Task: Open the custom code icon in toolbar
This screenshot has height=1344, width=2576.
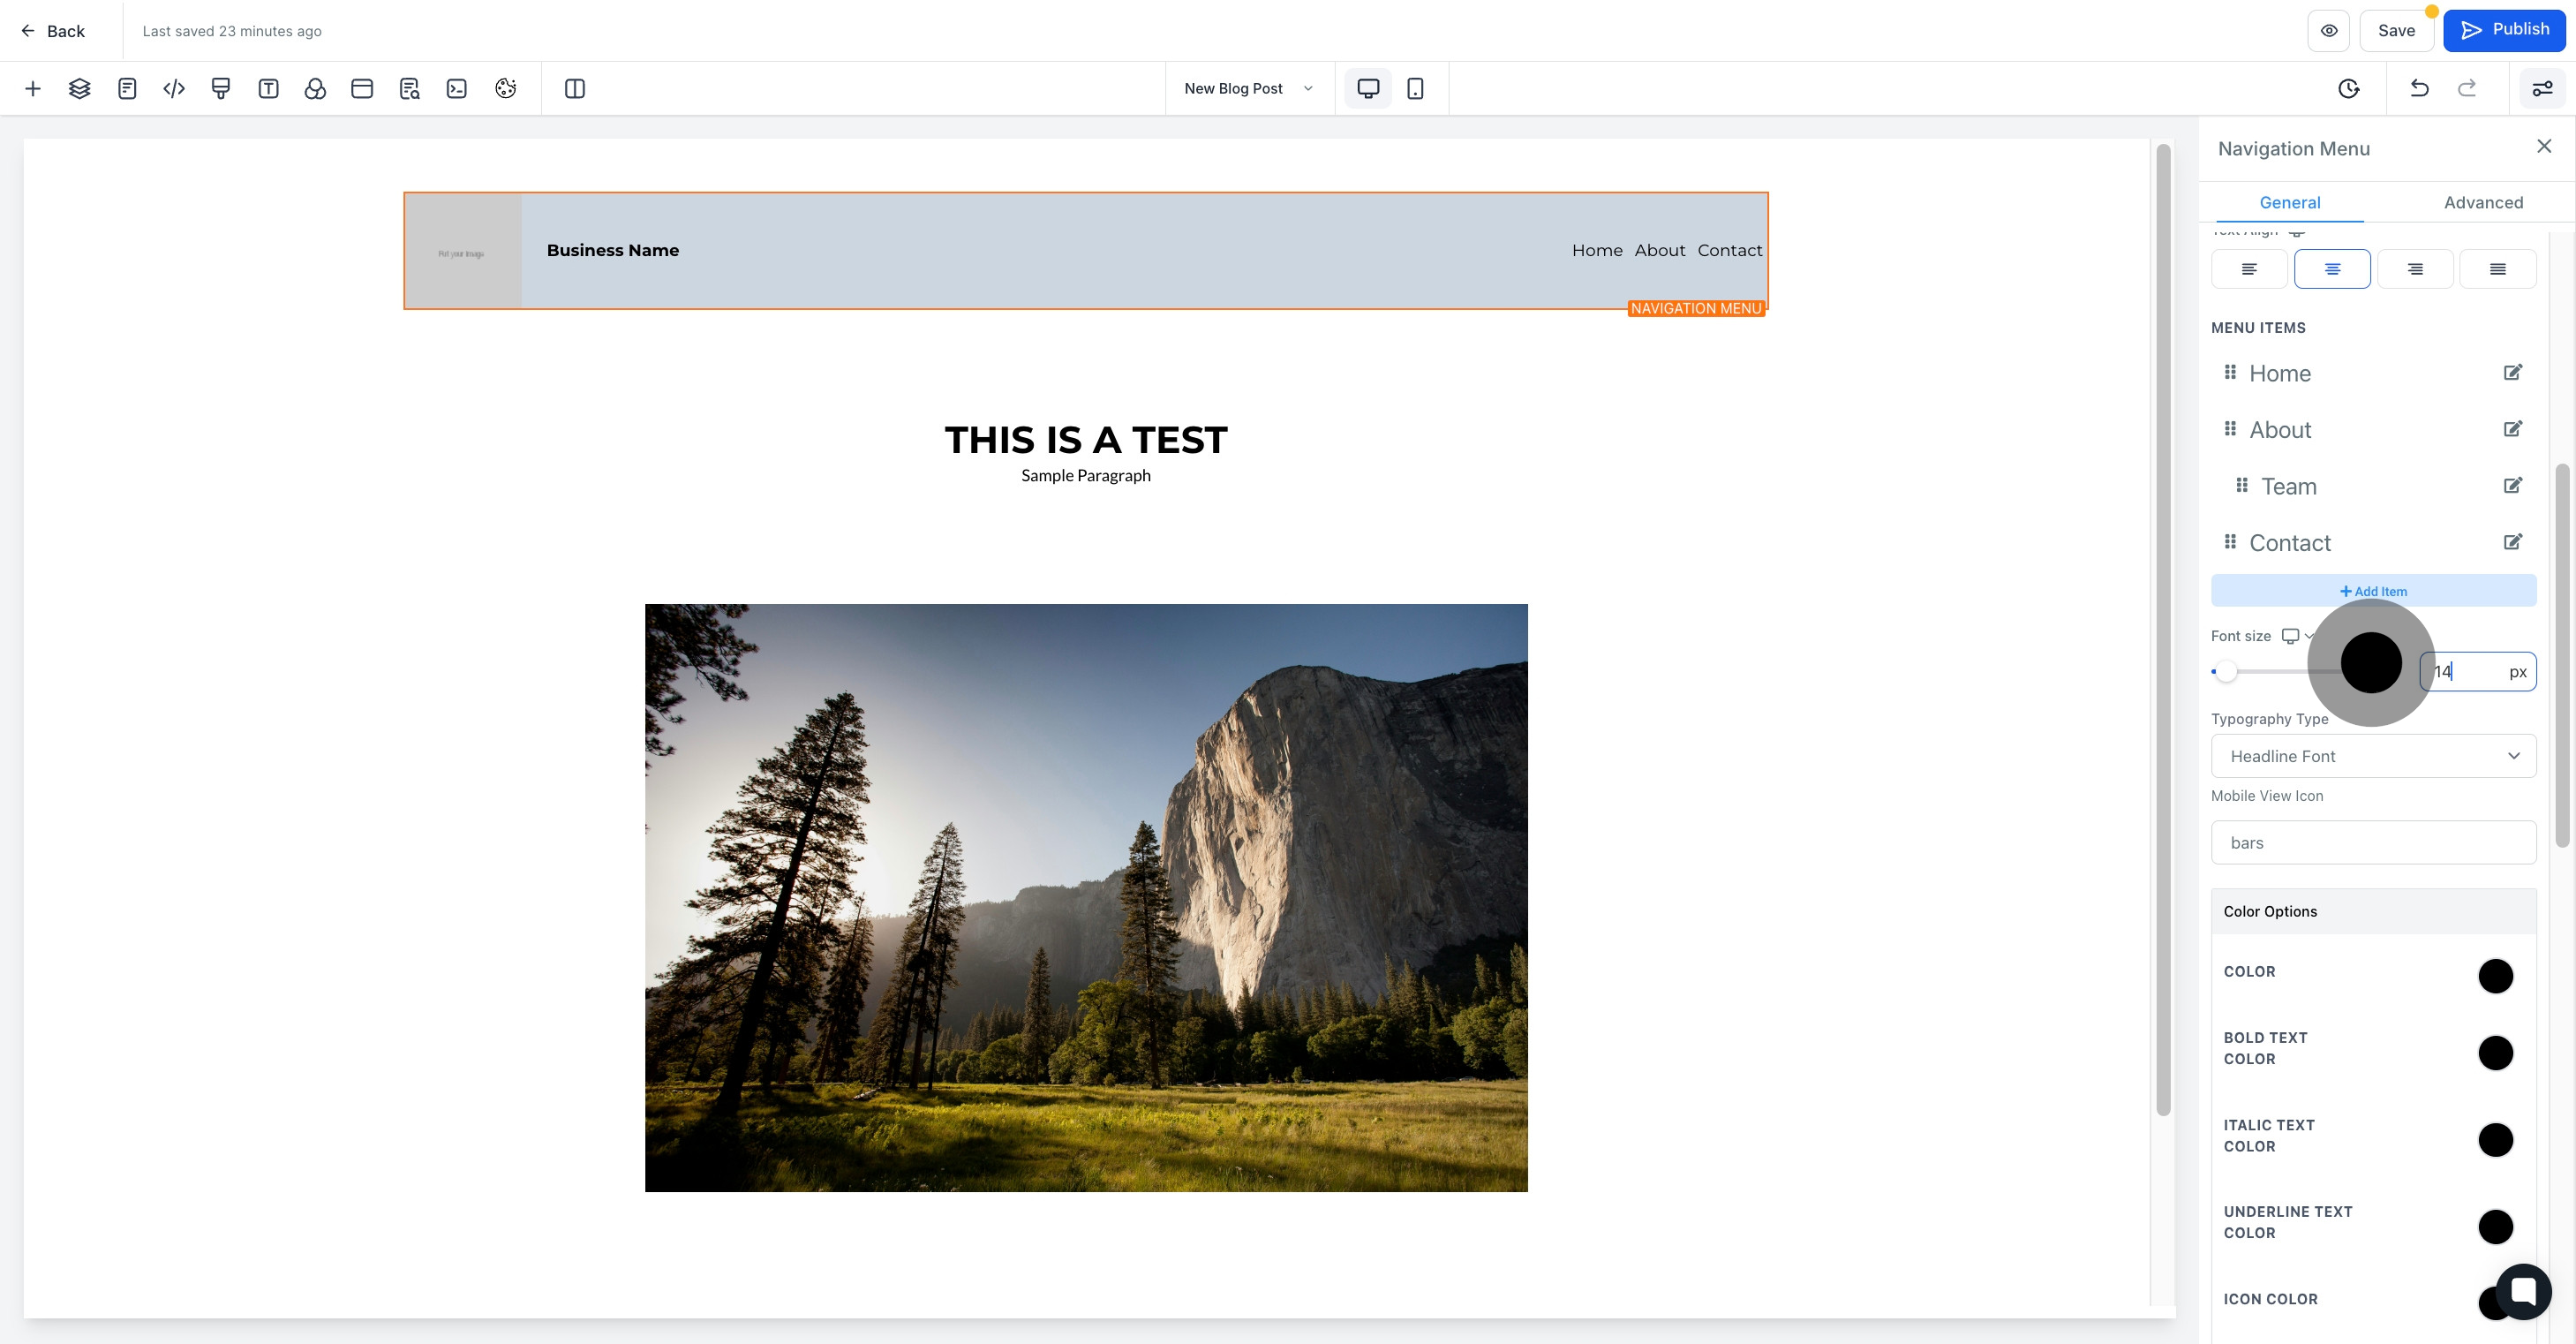Action: pos(174,89)
